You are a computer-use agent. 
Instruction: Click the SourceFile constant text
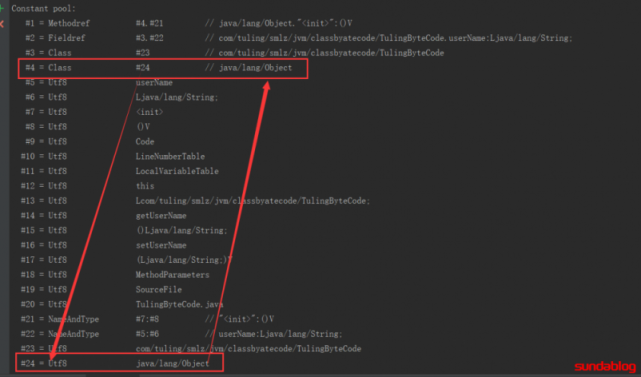[159, 289]
